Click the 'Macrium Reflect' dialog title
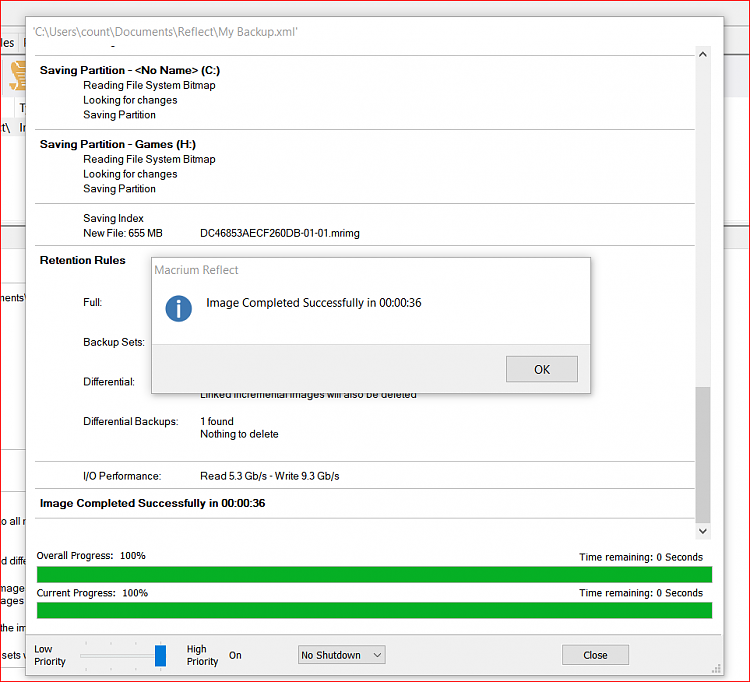 tap(196, 270)
